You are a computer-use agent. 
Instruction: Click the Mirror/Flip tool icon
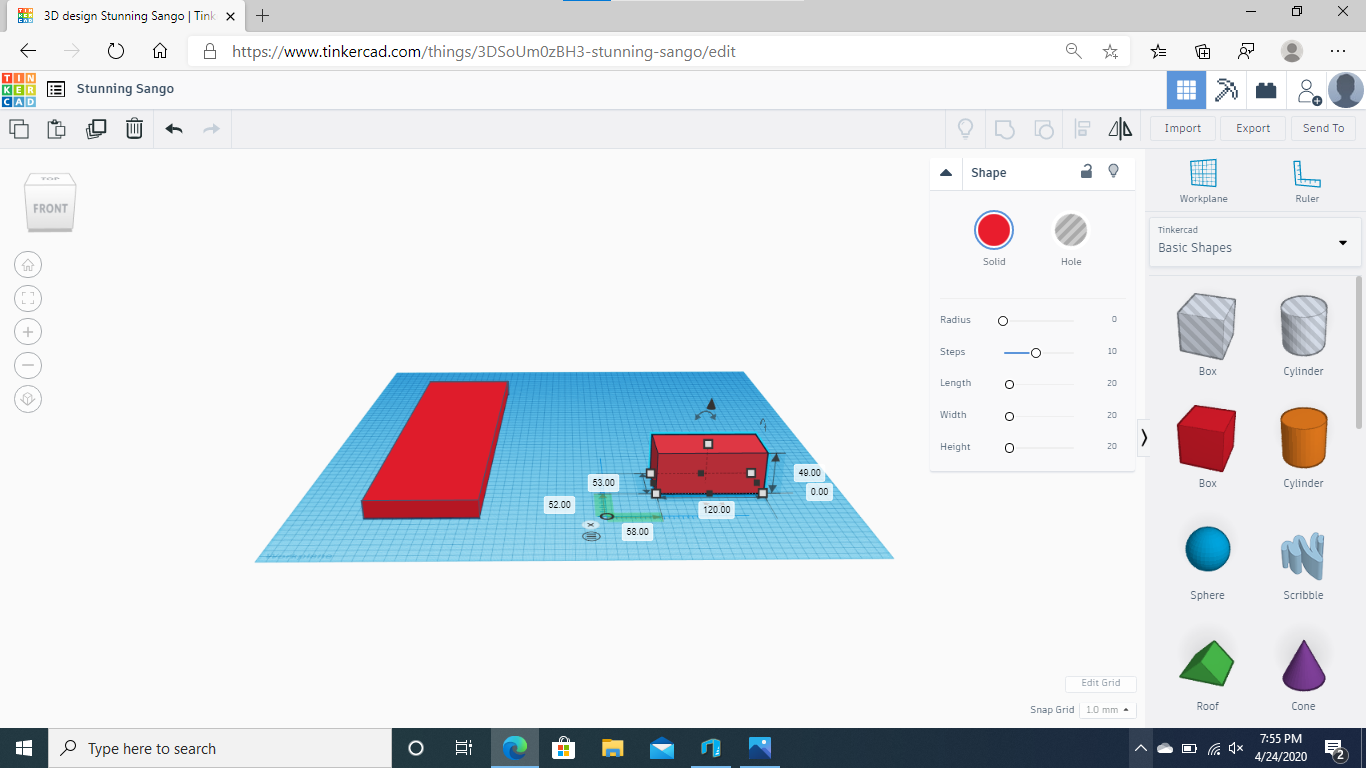(x=1119, y=128)
